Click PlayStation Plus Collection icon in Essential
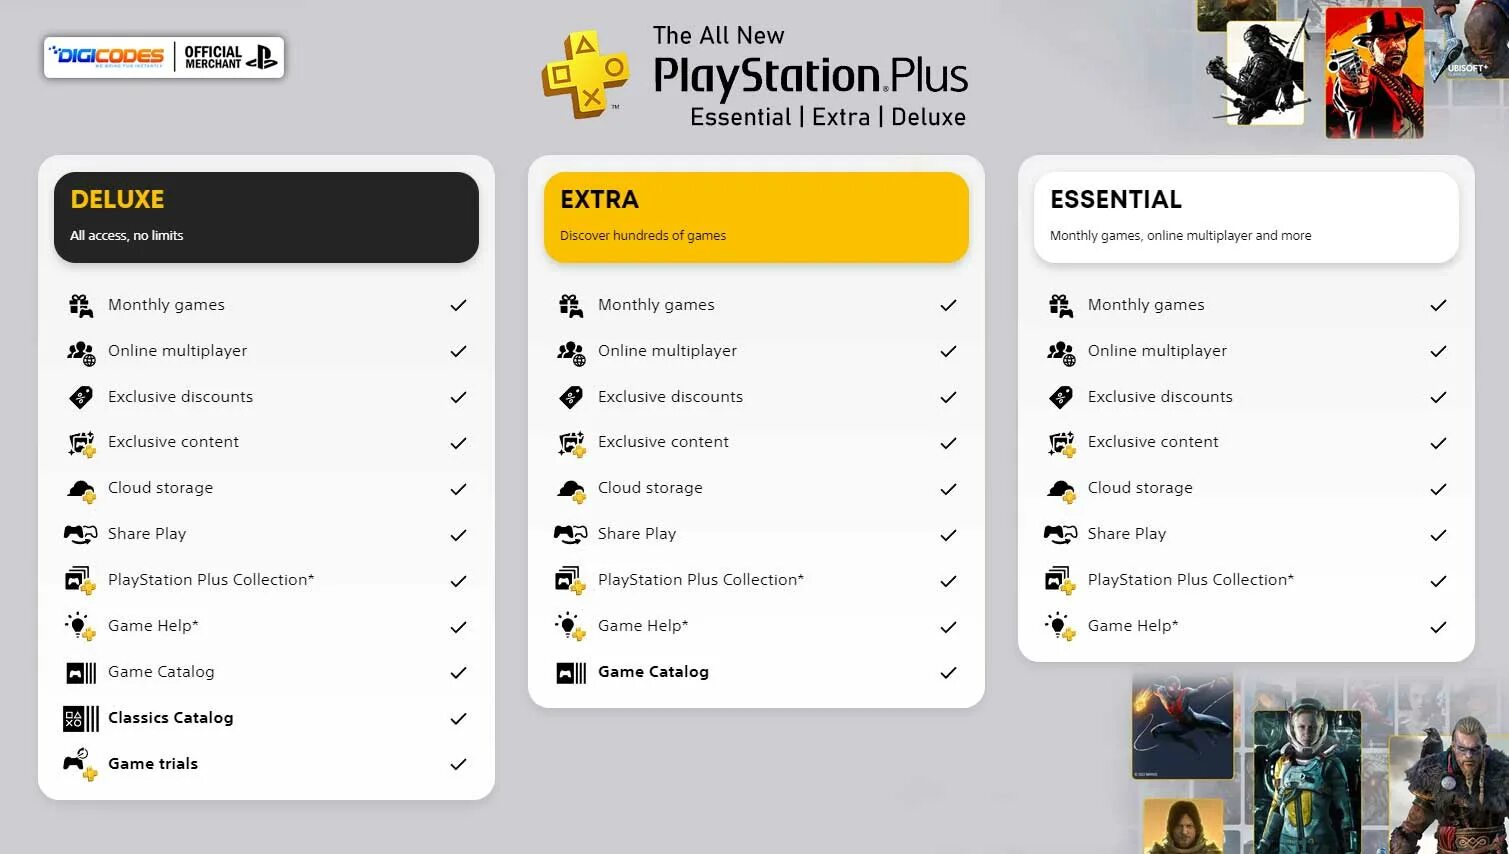 click(x=1061, y=580)
